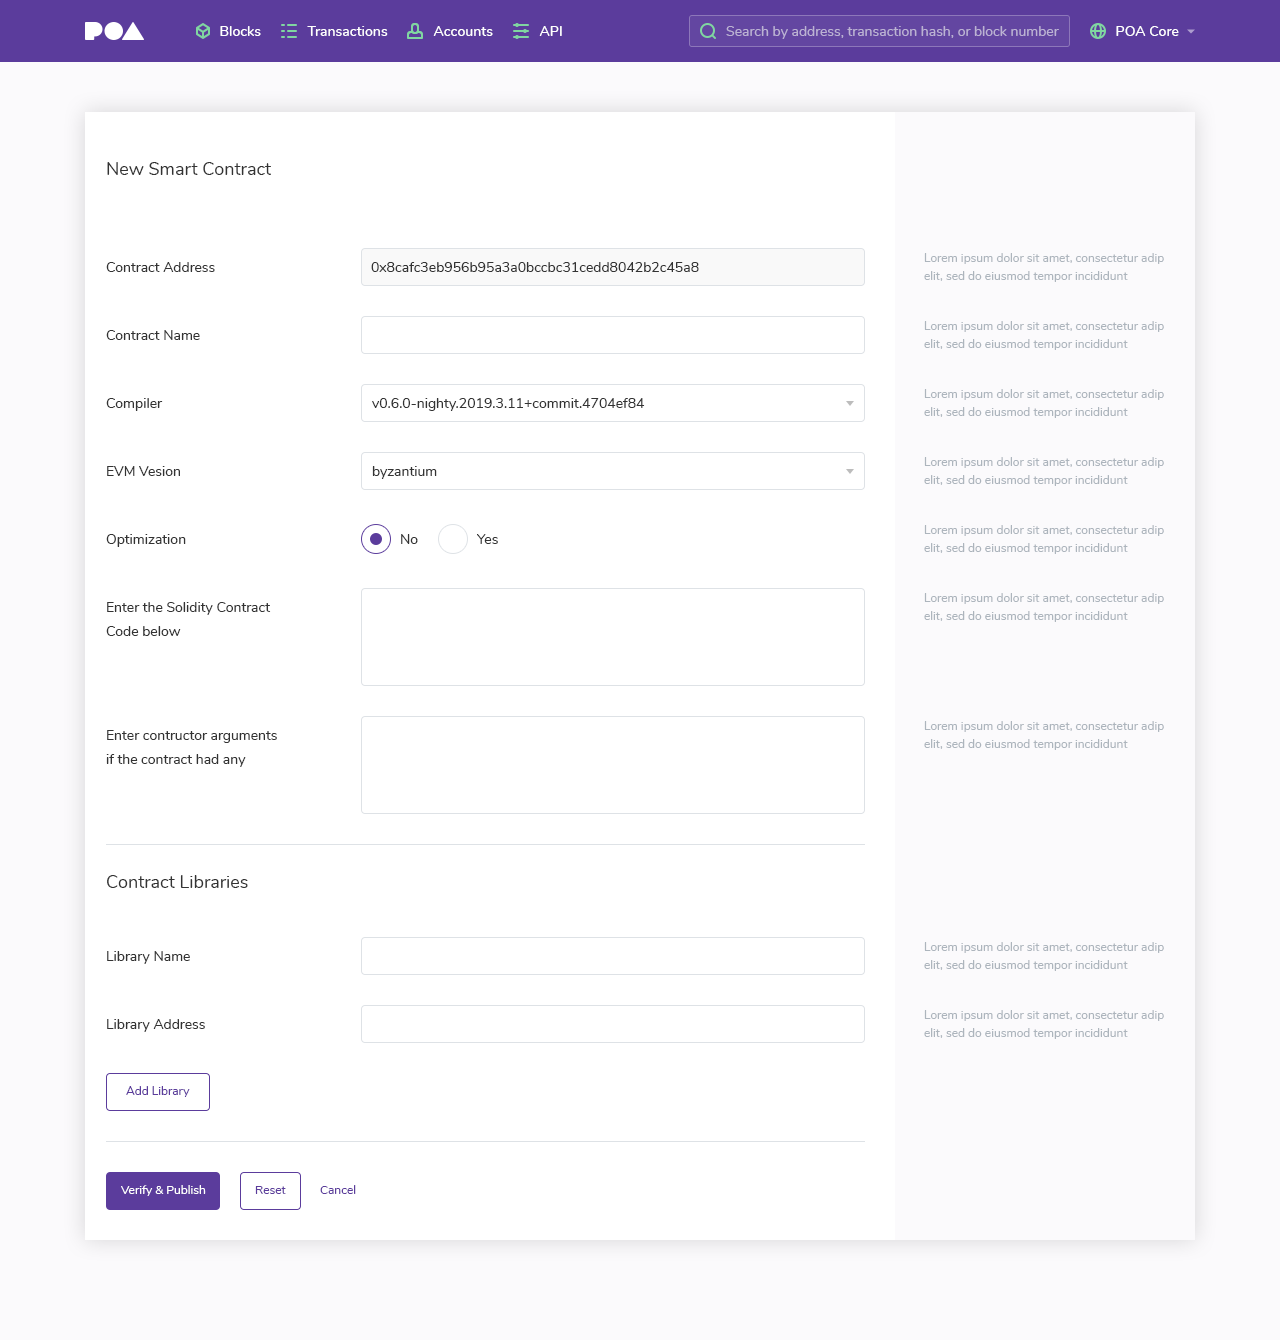Click the Optimization label
The image size is (1280, 1340).
[x=146, y=539]
